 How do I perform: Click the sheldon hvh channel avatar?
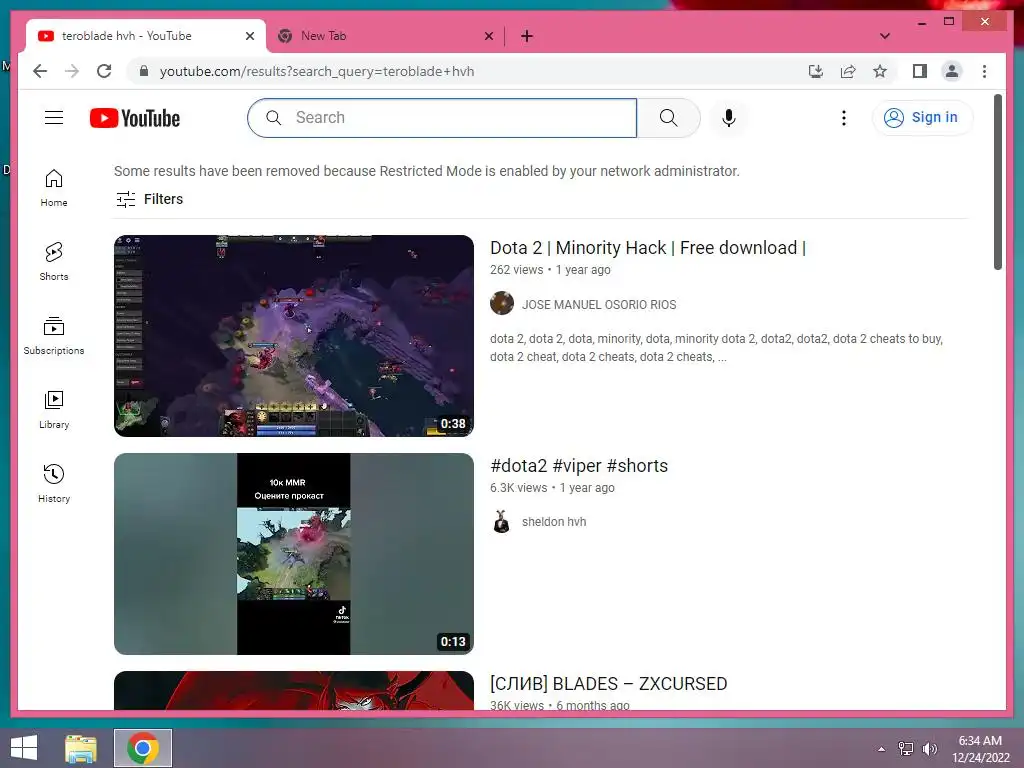point(502,522)
